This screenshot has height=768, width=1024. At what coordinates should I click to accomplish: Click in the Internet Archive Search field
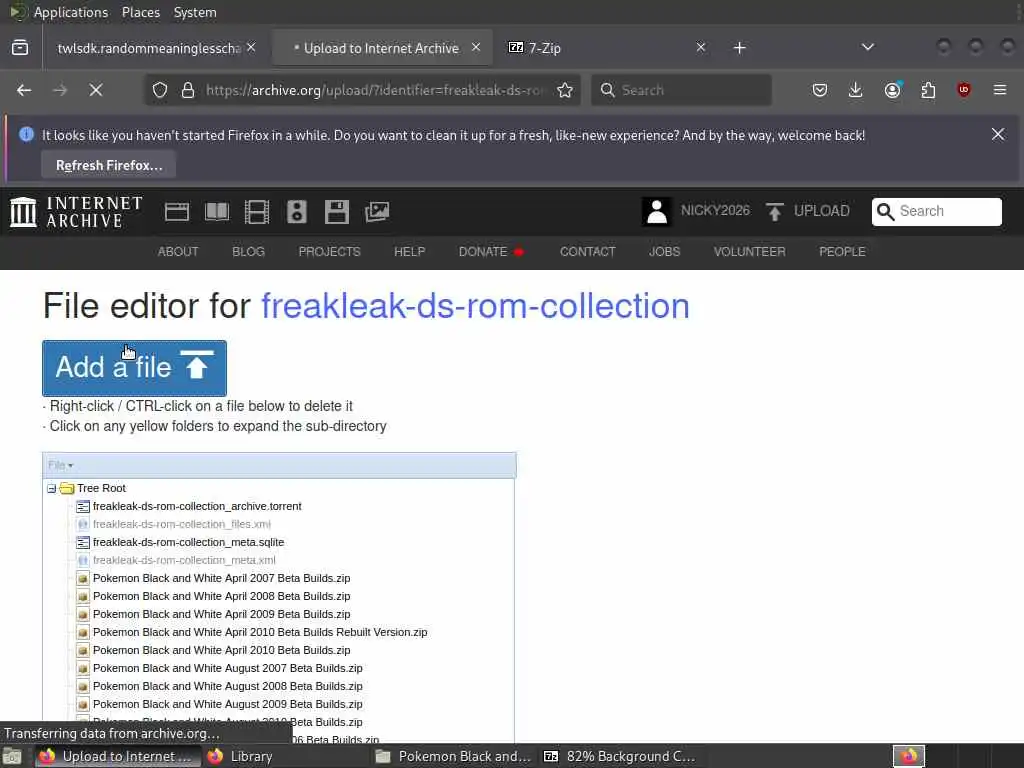936,212
